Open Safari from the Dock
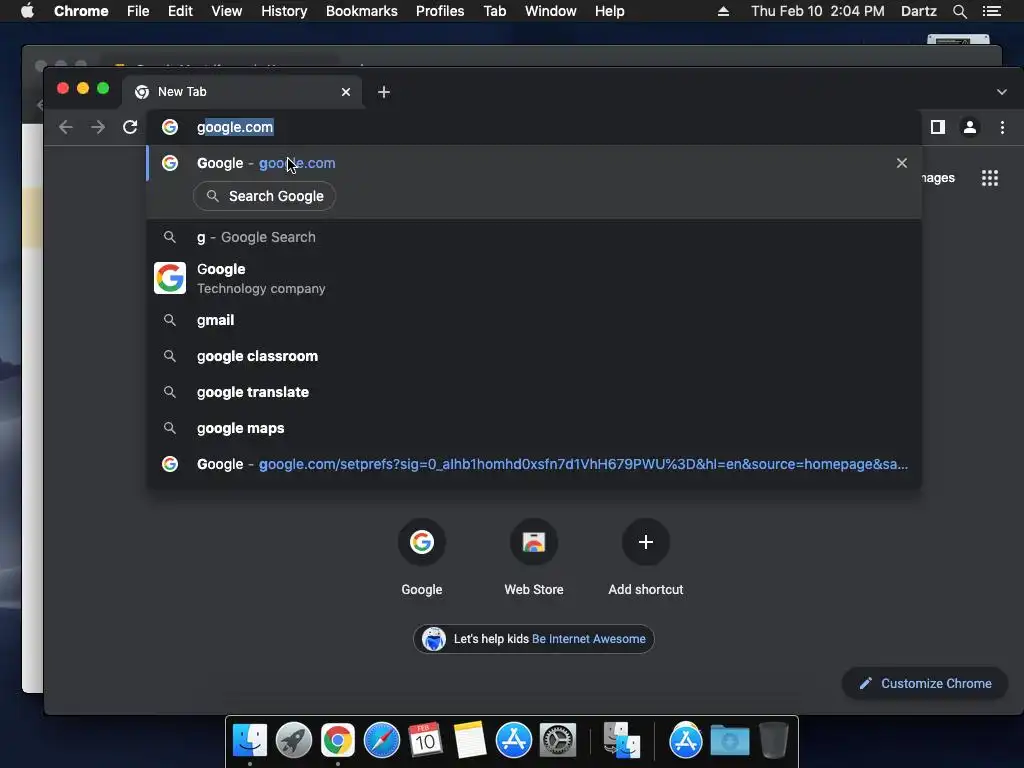 click(x=382, y=741)
